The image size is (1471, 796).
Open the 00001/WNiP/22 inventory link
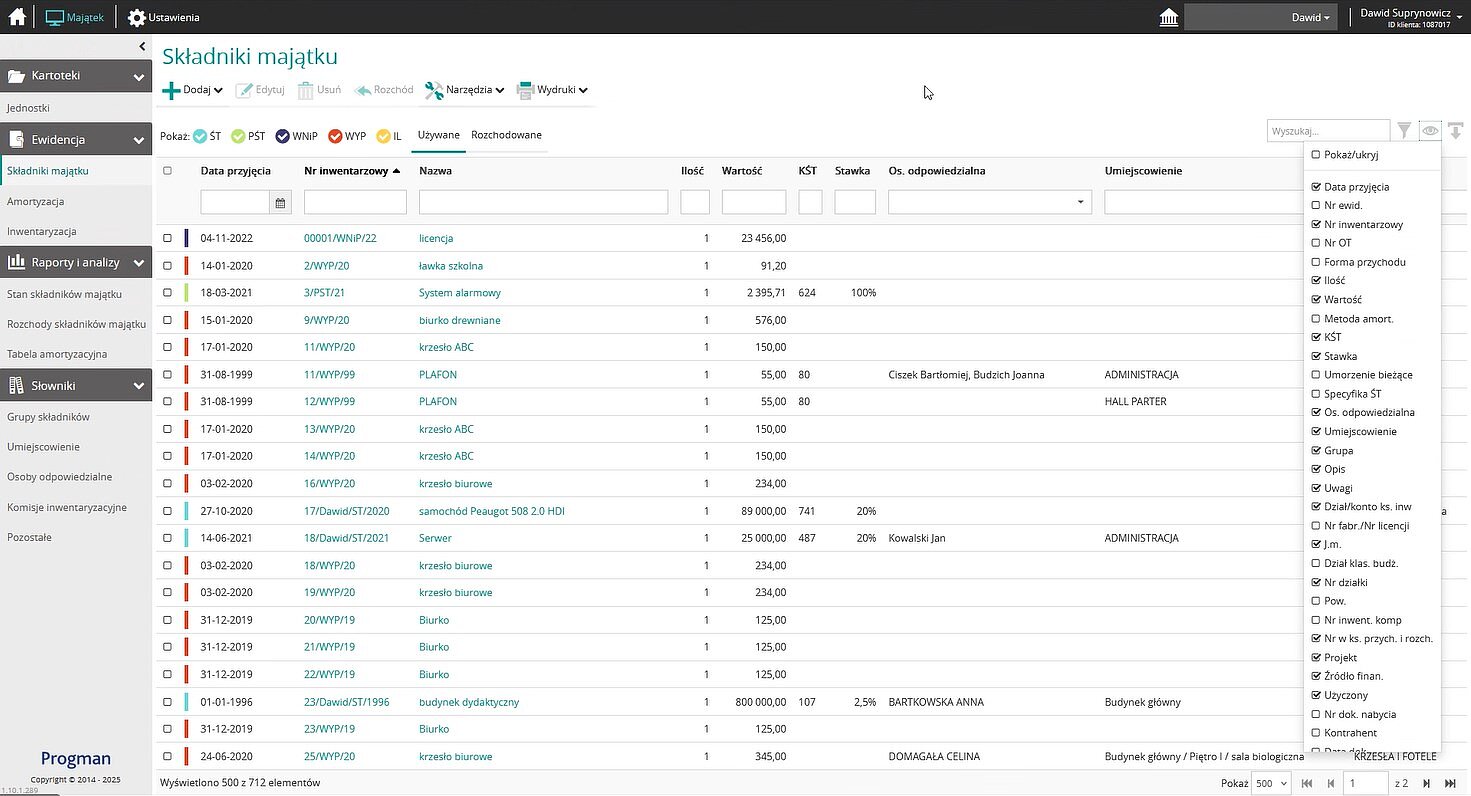tap(340, 239)
